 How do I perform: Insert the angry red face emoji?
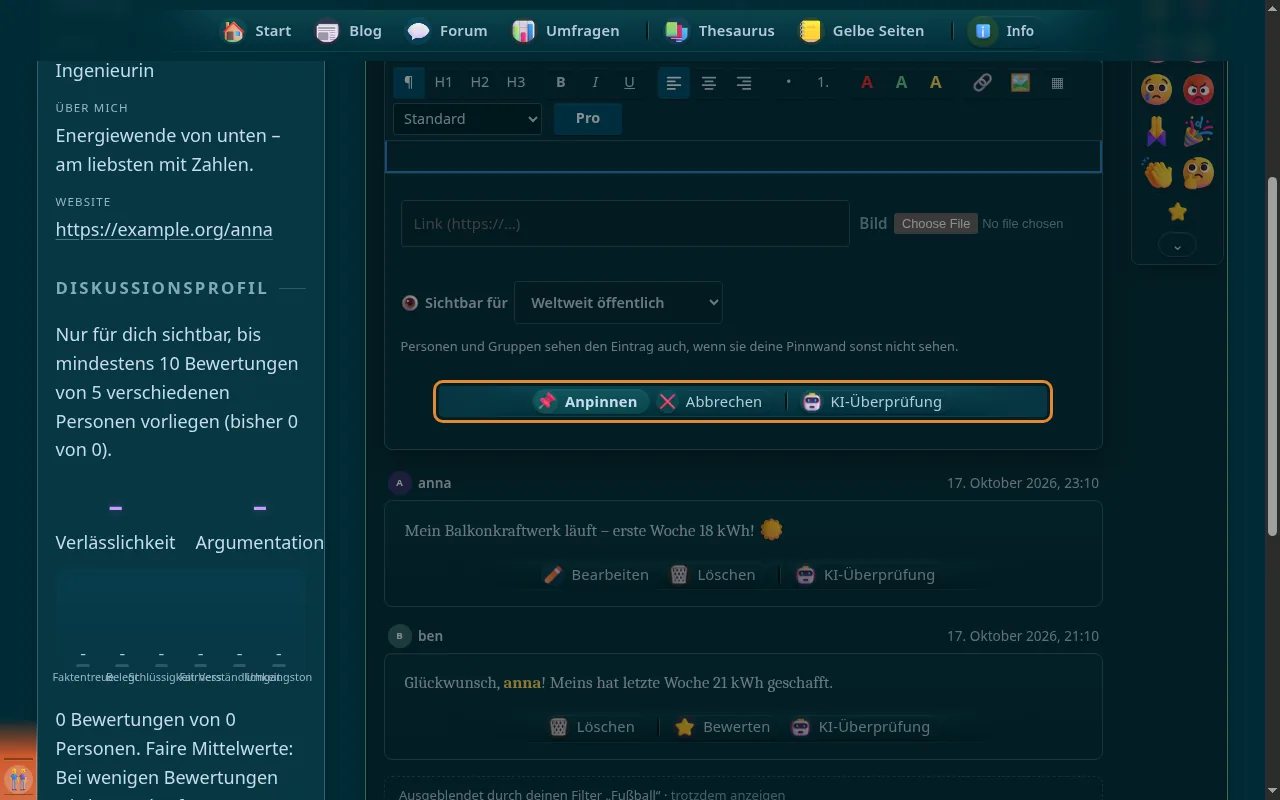click(x=1198, y=90)
